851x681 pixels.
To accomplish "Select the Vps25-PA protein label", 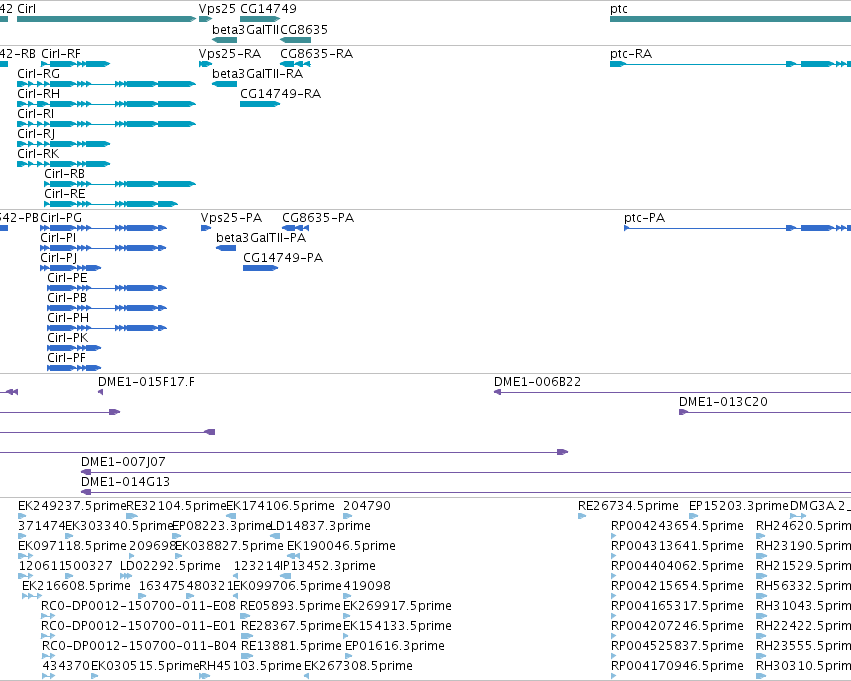I will pos(232,218).
